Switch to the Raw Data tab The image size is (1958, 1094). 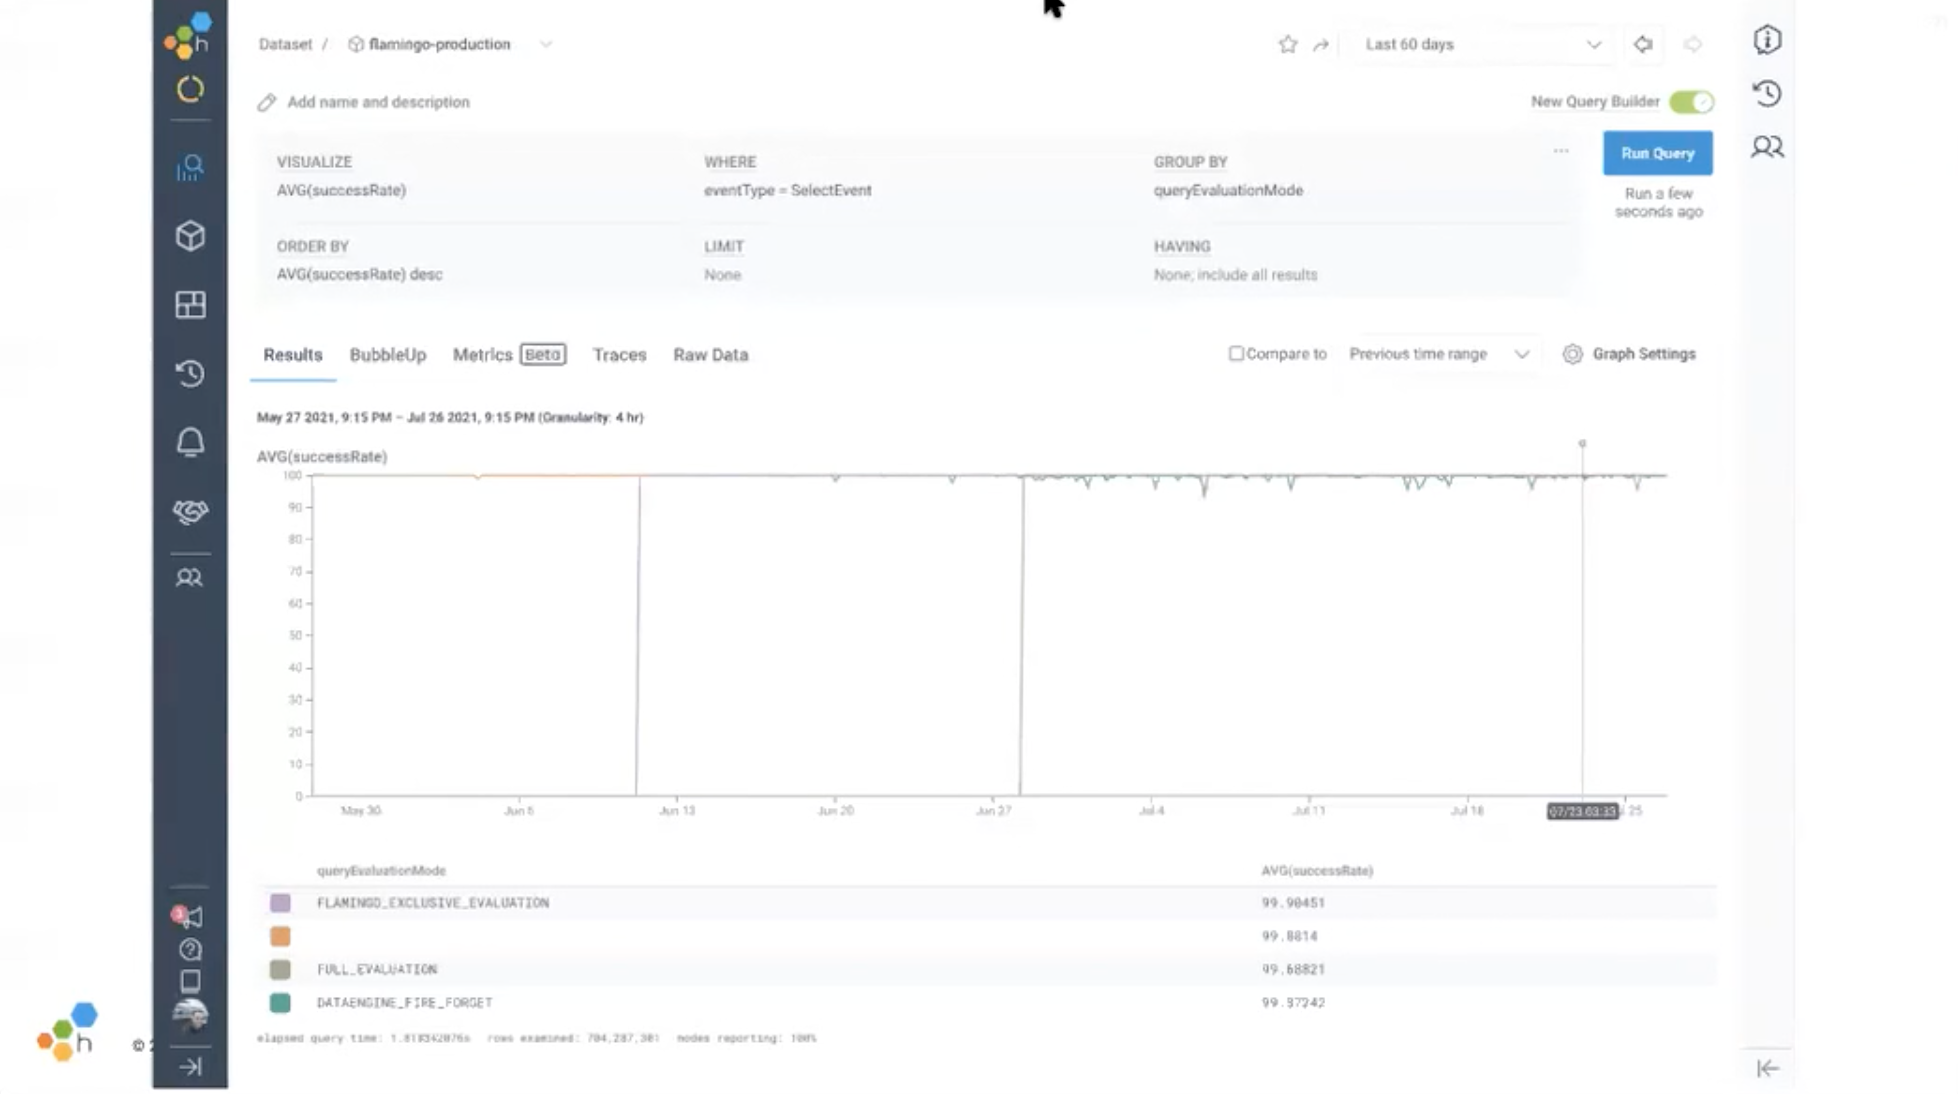[x=711, y=355]
